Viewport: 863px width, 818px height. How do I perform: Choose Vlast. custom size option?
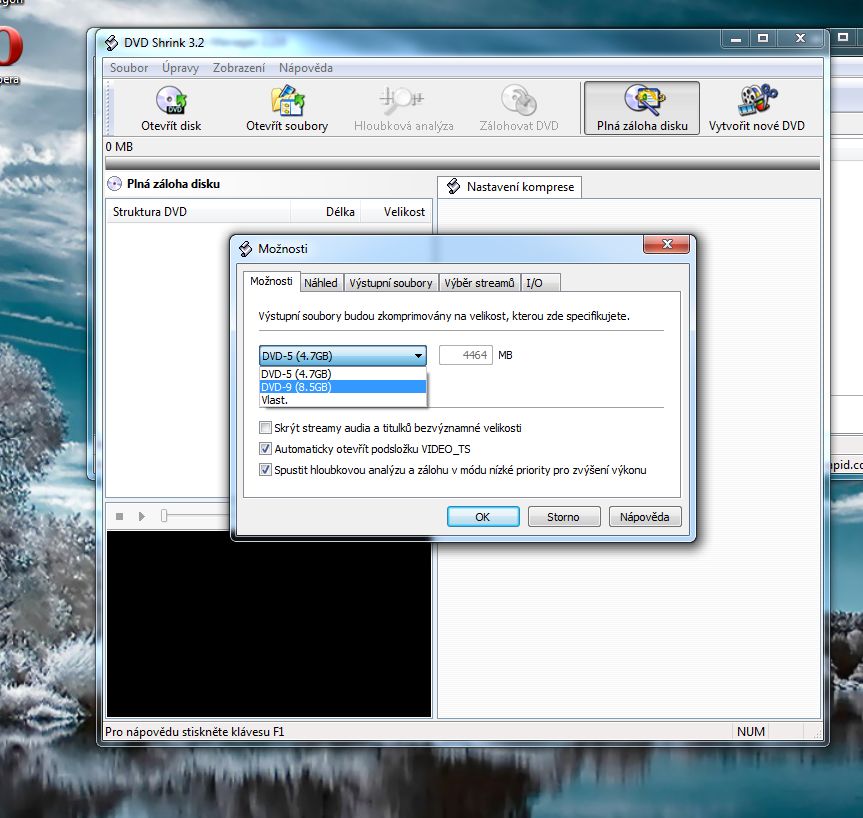[342, 400]
